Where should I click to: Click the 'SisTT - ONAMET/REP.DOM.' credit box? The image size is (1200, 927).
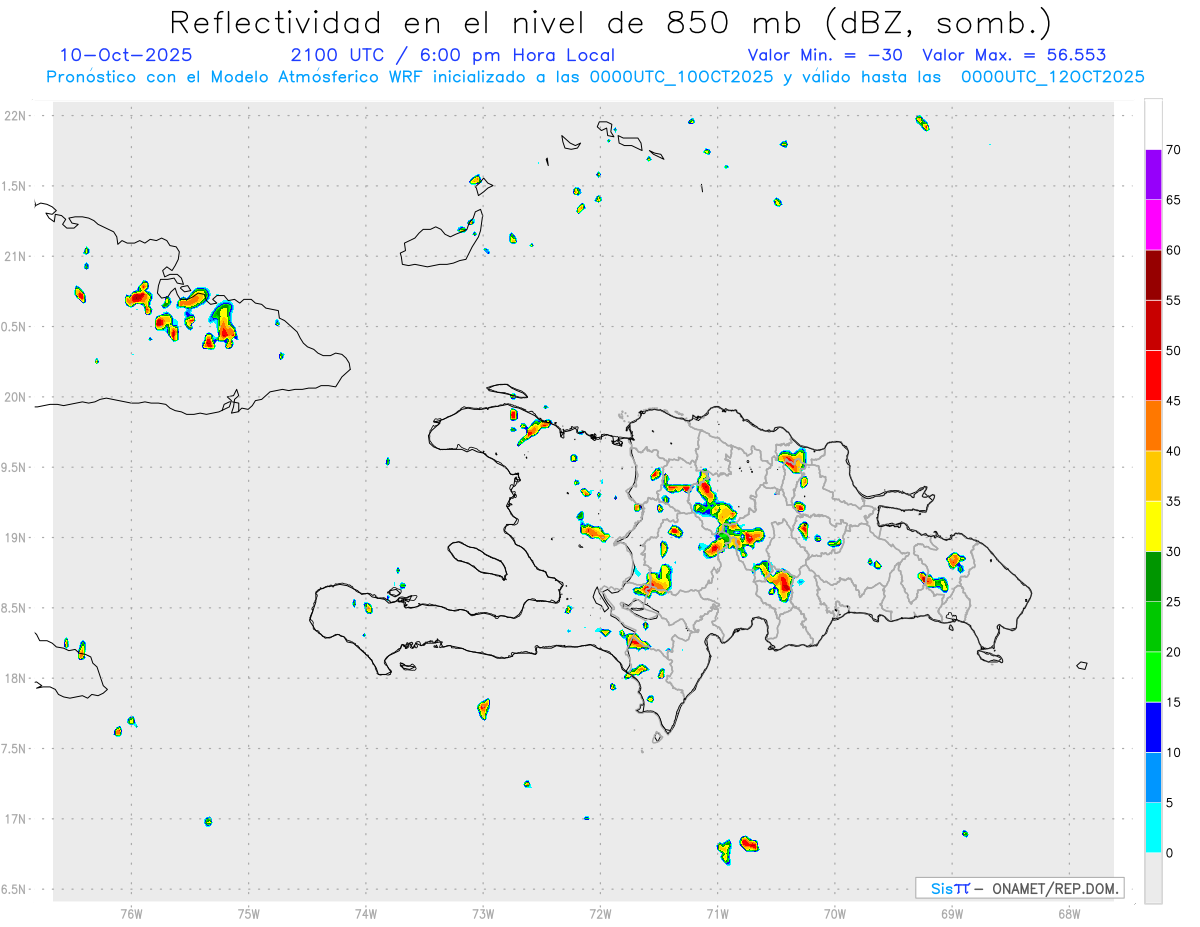1019,888
